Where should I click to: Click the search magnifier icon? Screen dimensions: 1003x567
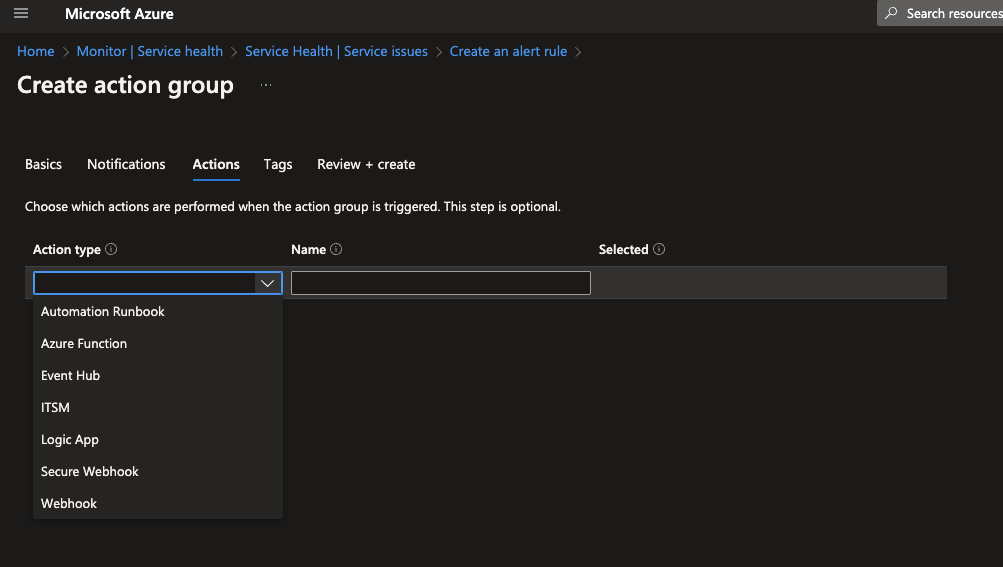891,13
